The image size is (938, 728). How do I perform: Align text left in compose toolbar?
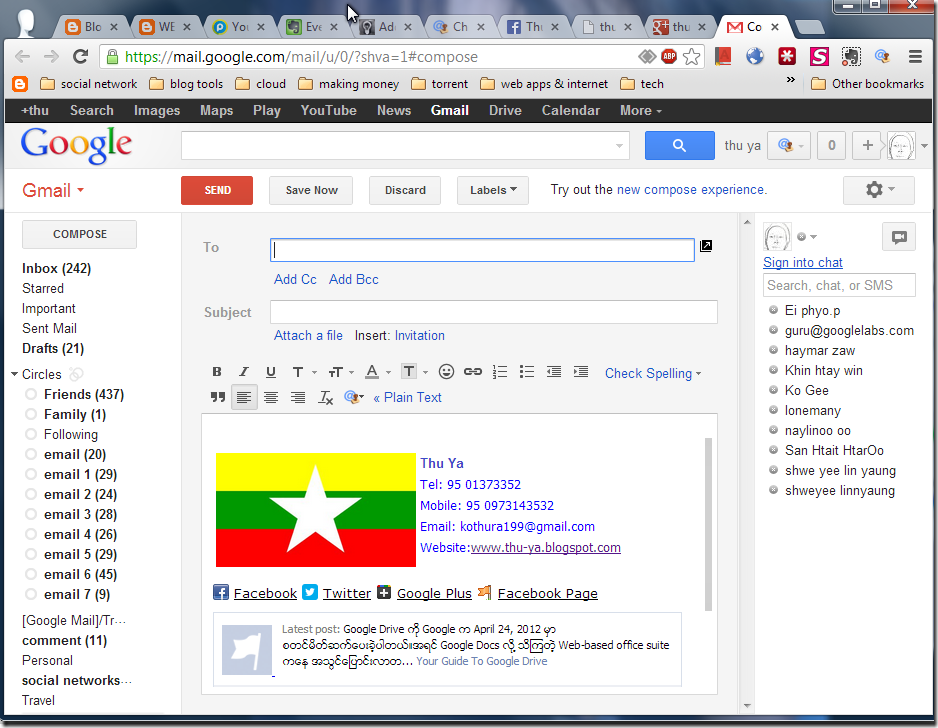coord(244,397)
